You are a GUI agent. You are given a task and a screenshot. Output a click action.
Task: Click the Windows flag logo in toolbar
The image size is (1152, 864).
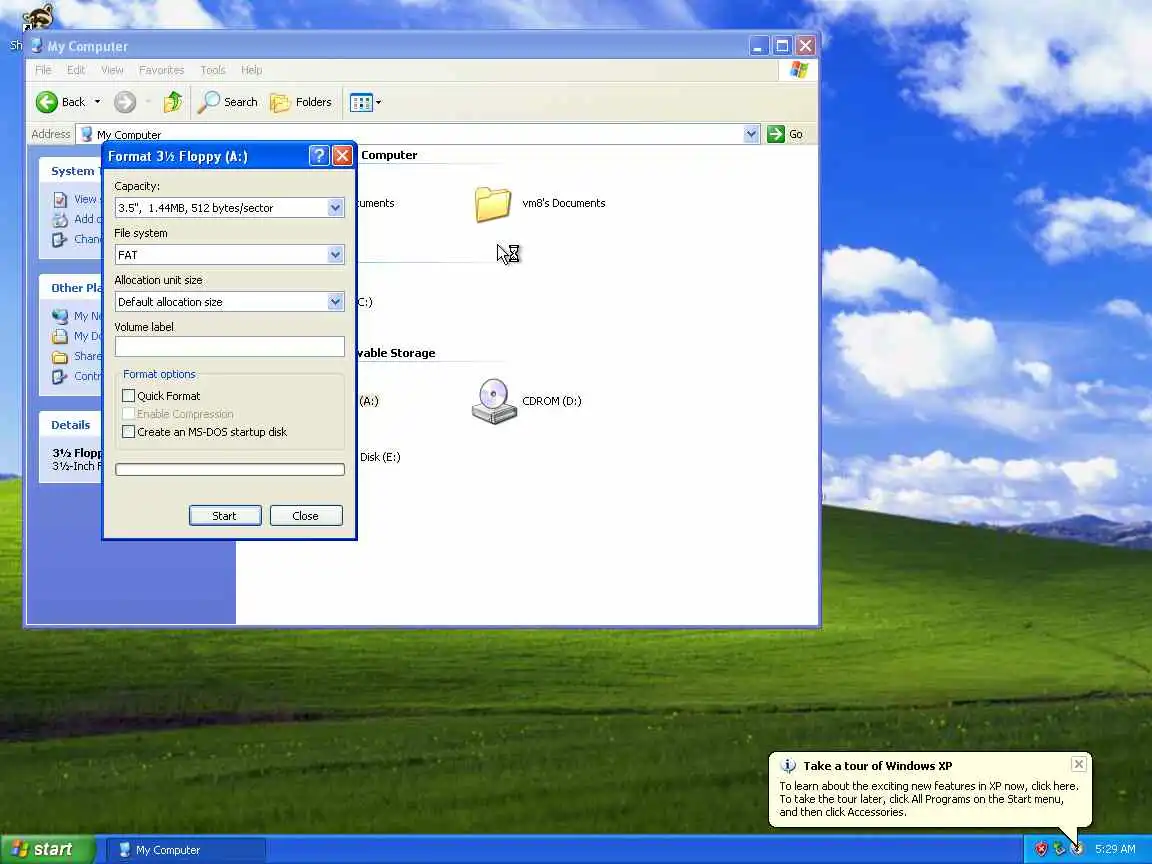pos(799,70)
